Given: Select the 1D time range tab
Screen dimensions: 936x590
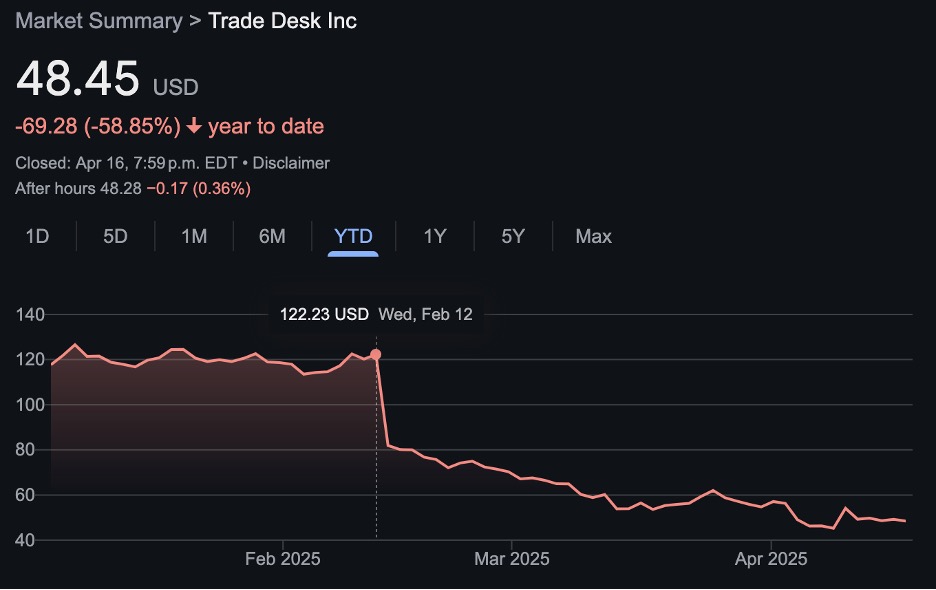Looking at the screenshot, I should pyautogui.click(x=37, y=236).
